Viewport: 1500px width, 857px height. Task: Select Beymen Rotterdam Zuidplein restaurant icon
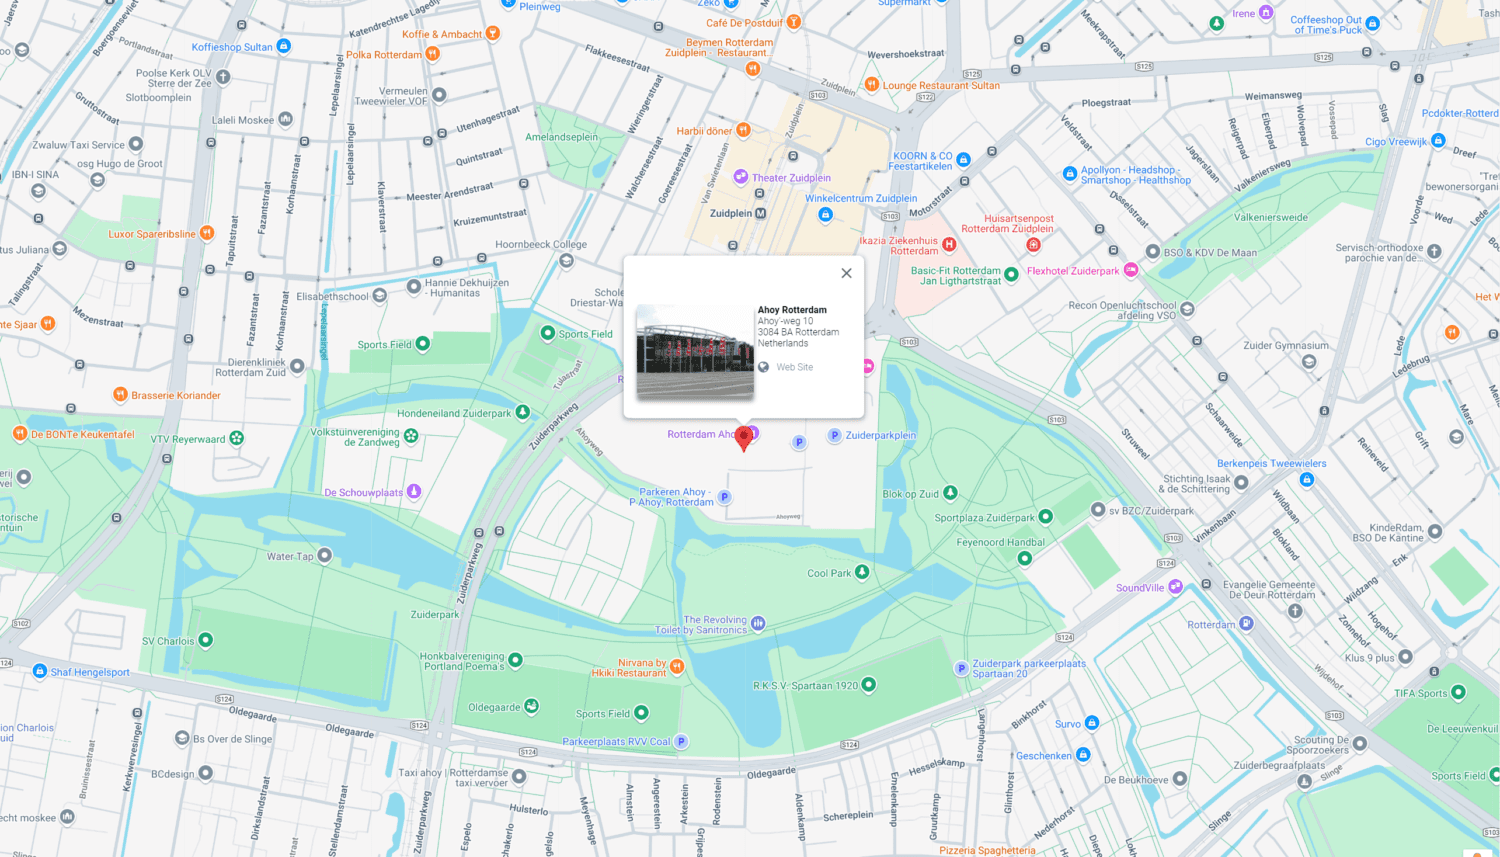coord(753,69)
